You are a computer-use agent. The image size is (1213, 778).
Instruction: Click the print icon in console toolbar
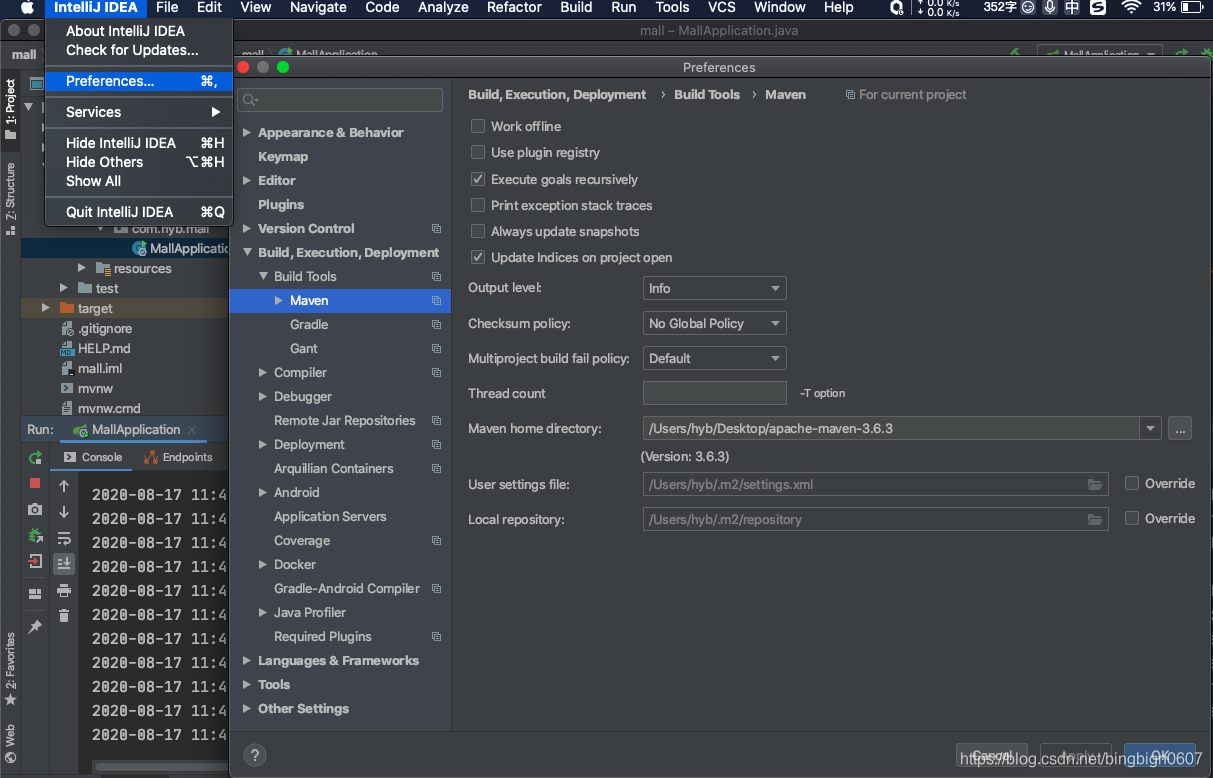64,590
